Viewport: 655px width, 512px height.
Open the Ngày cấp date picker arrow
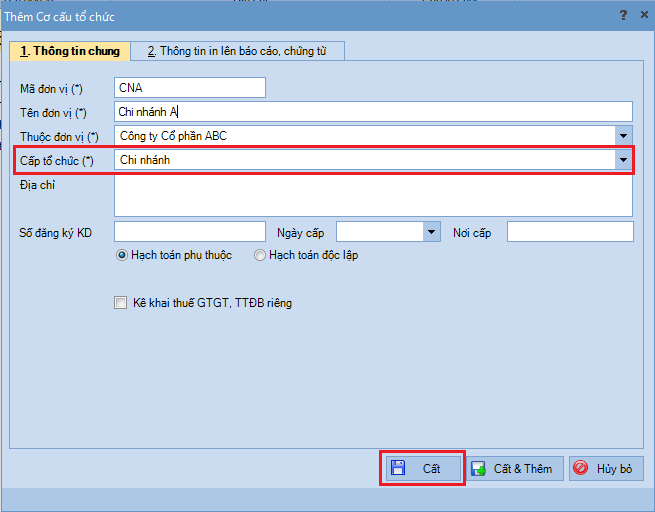[x=432, y=232]
